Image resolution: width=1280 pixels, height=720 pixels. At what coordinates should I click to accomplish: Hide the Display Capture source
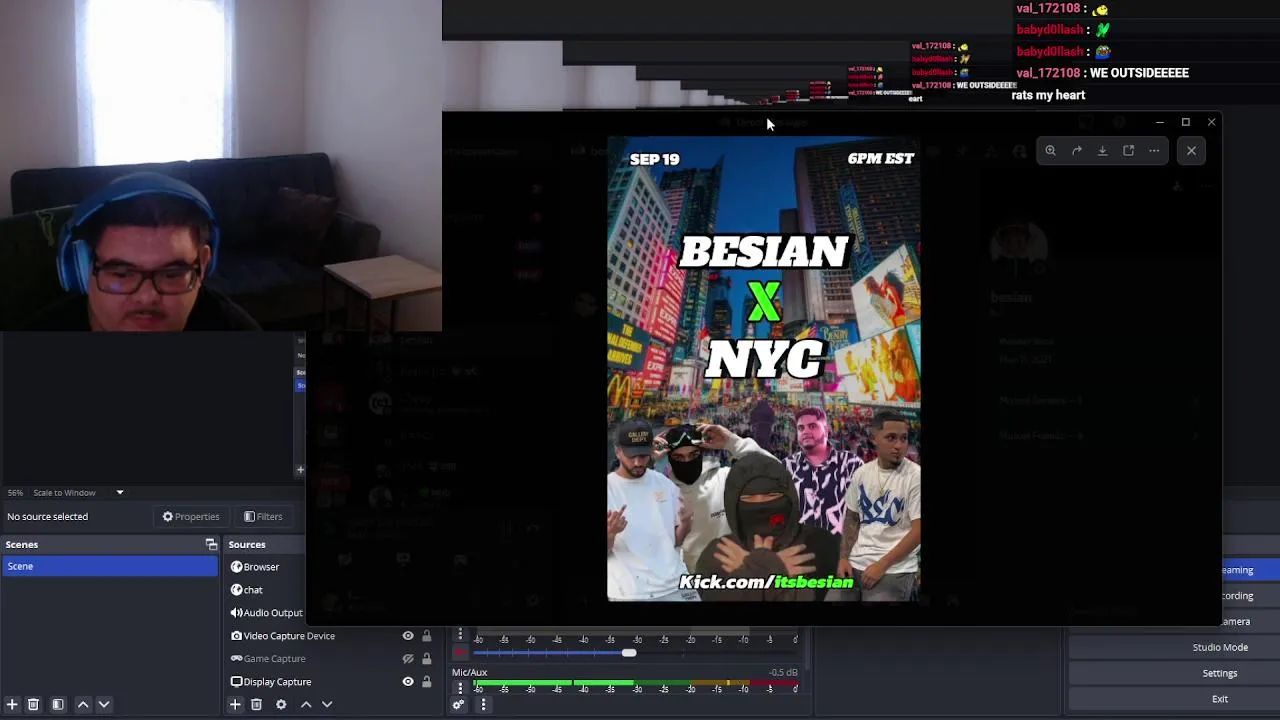click(x=408, y=682)
